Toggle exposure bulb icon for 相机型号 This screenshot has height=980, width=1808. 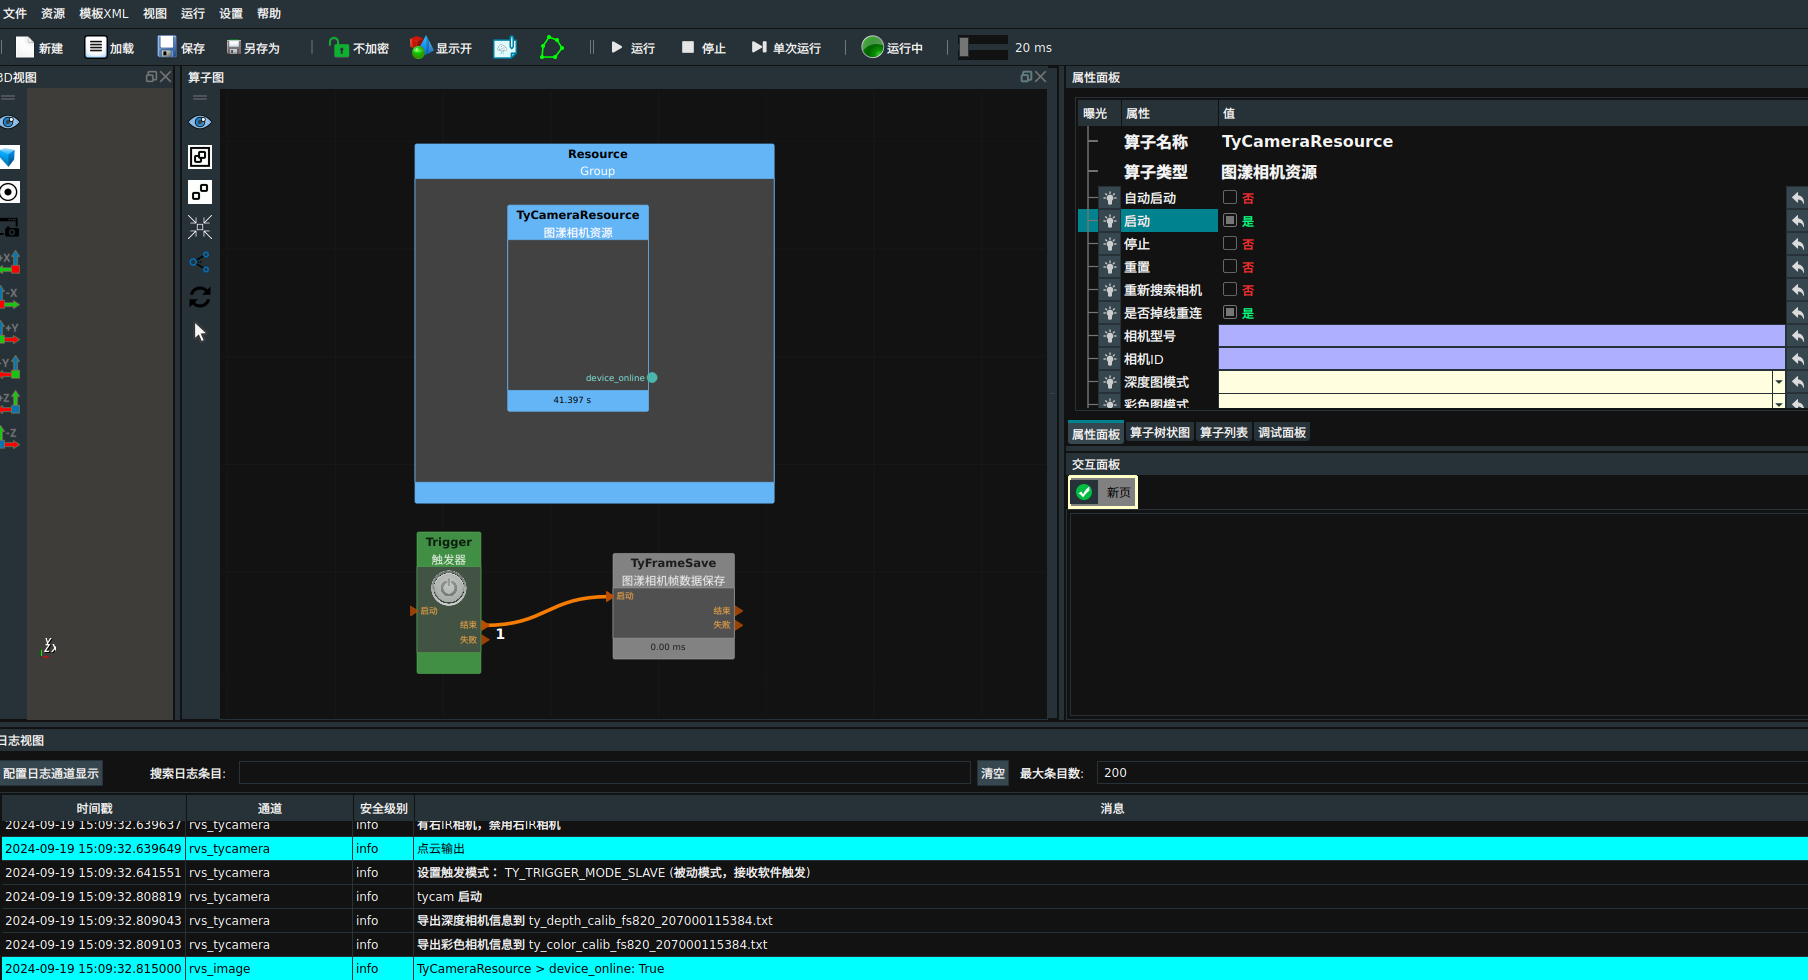coord(1109,336)
